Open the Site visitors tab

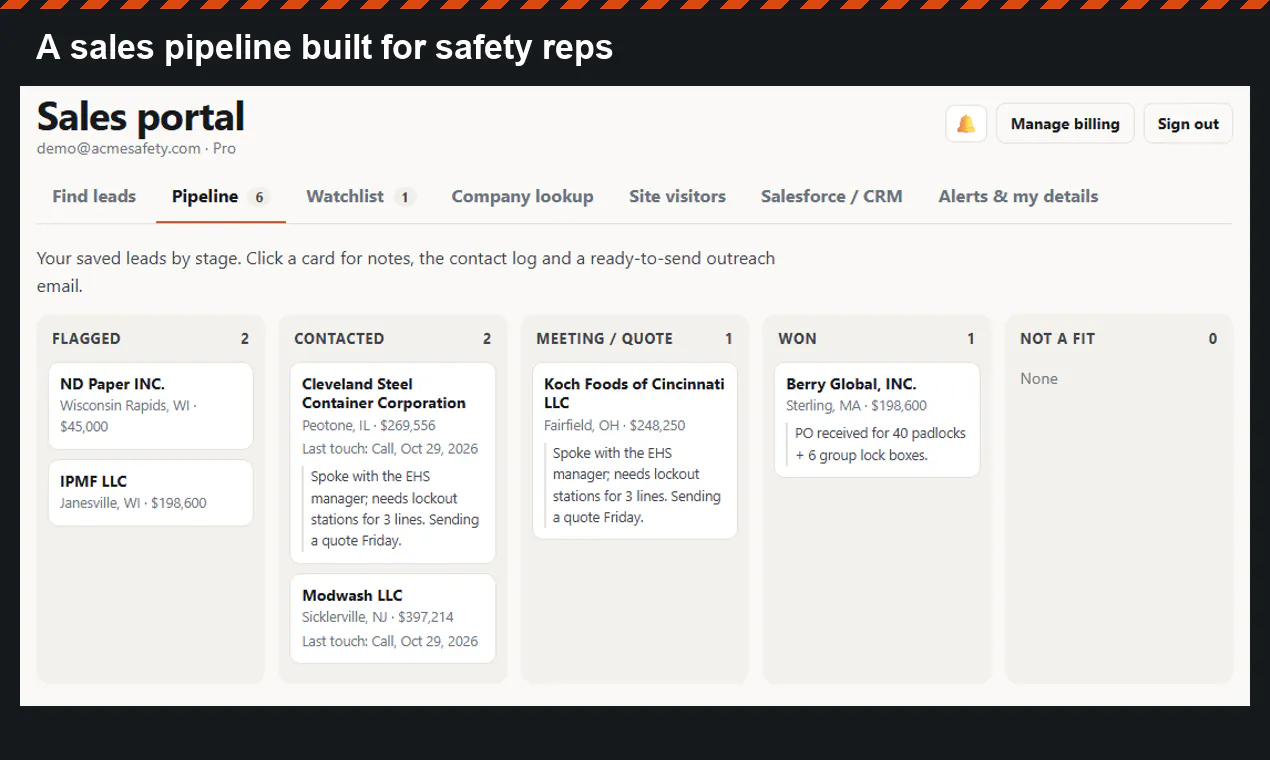(677, 197)
